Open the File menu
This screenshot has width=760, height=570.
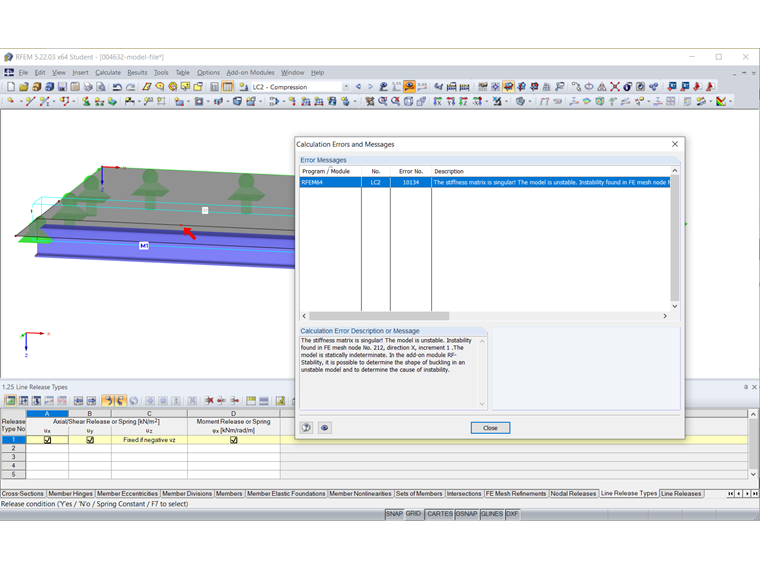(23, 73)
